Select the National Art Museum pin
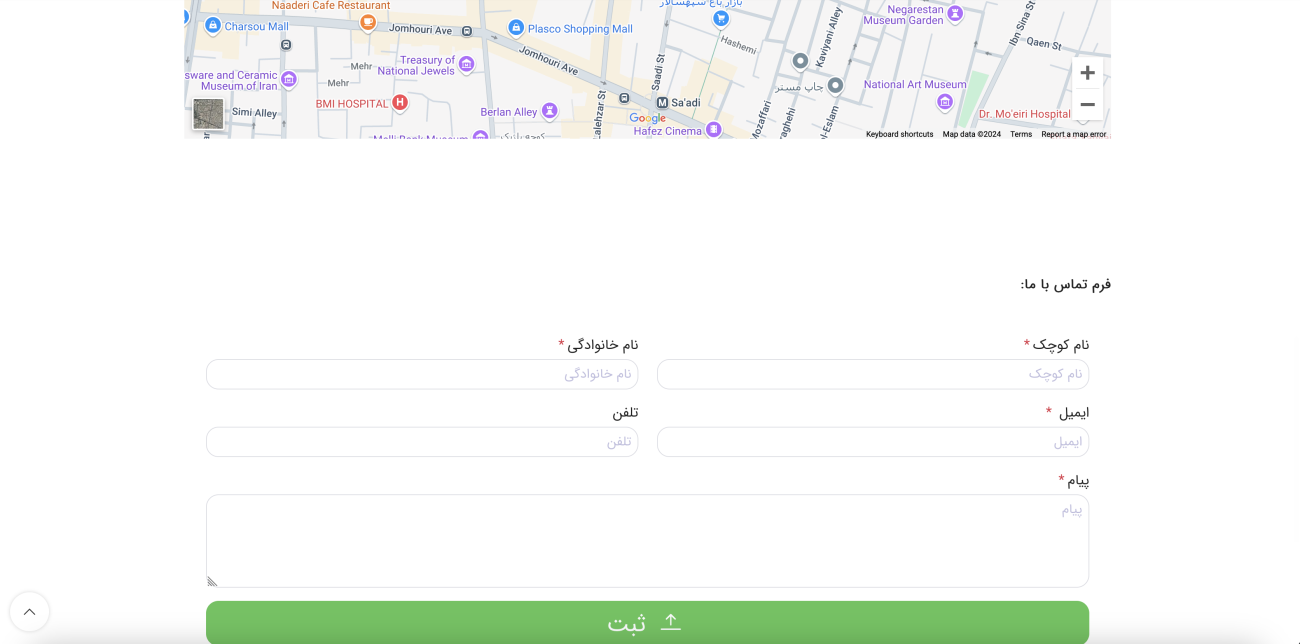 point(944,101)
